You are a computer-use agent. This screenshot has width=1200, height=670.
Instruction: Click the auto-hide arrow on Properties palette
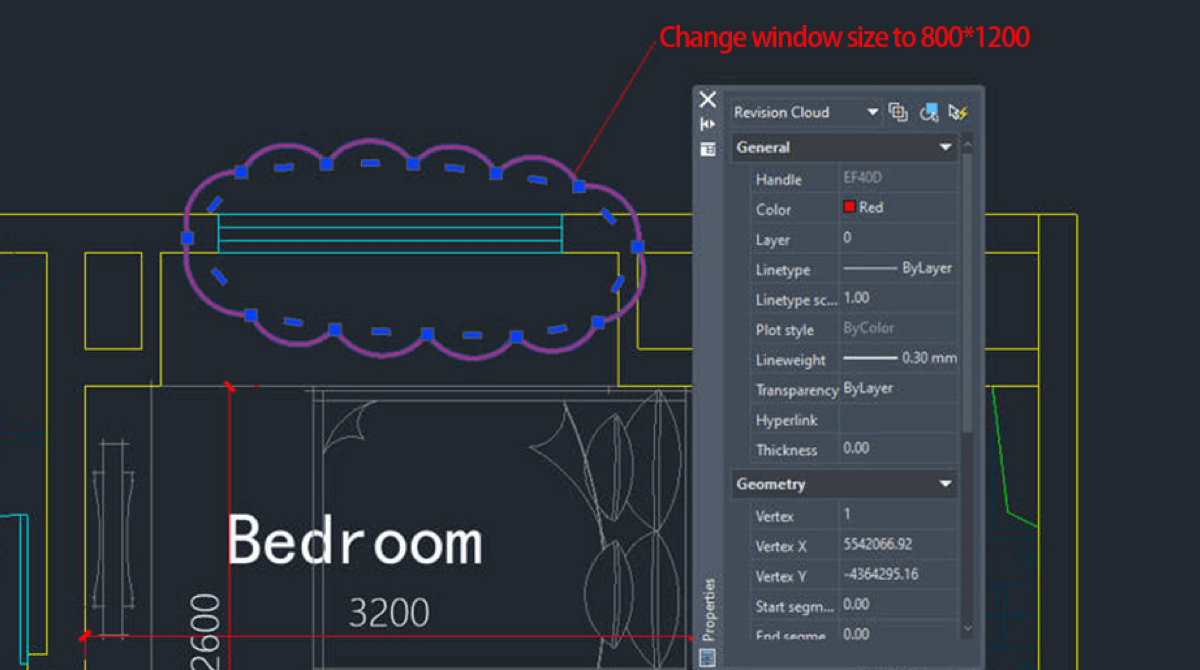click(x=708, y=124)
